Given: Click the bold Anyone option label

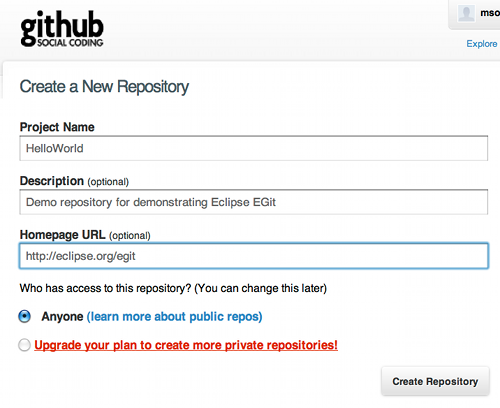Looking at the screenshot, I should (62, 316).
